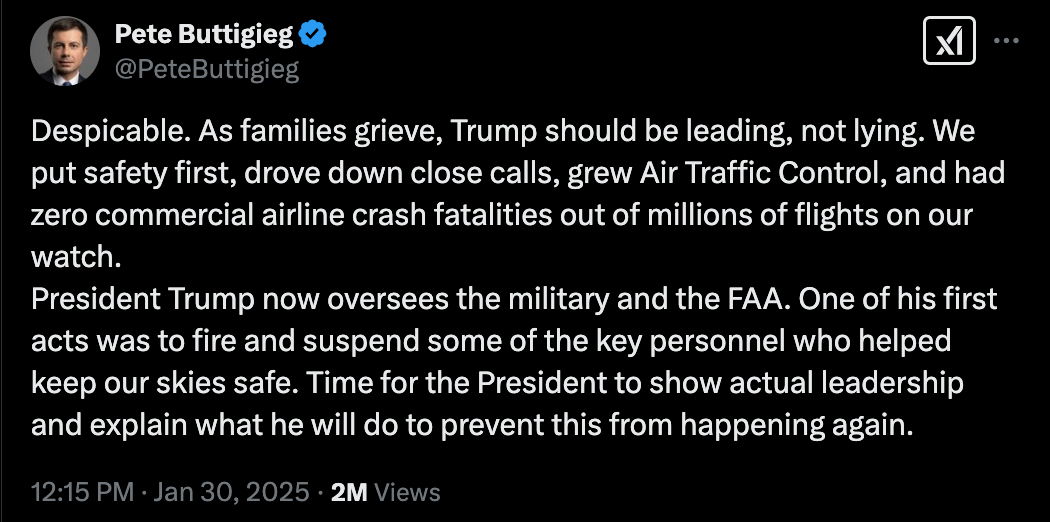Open the @PeteButtigieg handle link

click(207, 69)
